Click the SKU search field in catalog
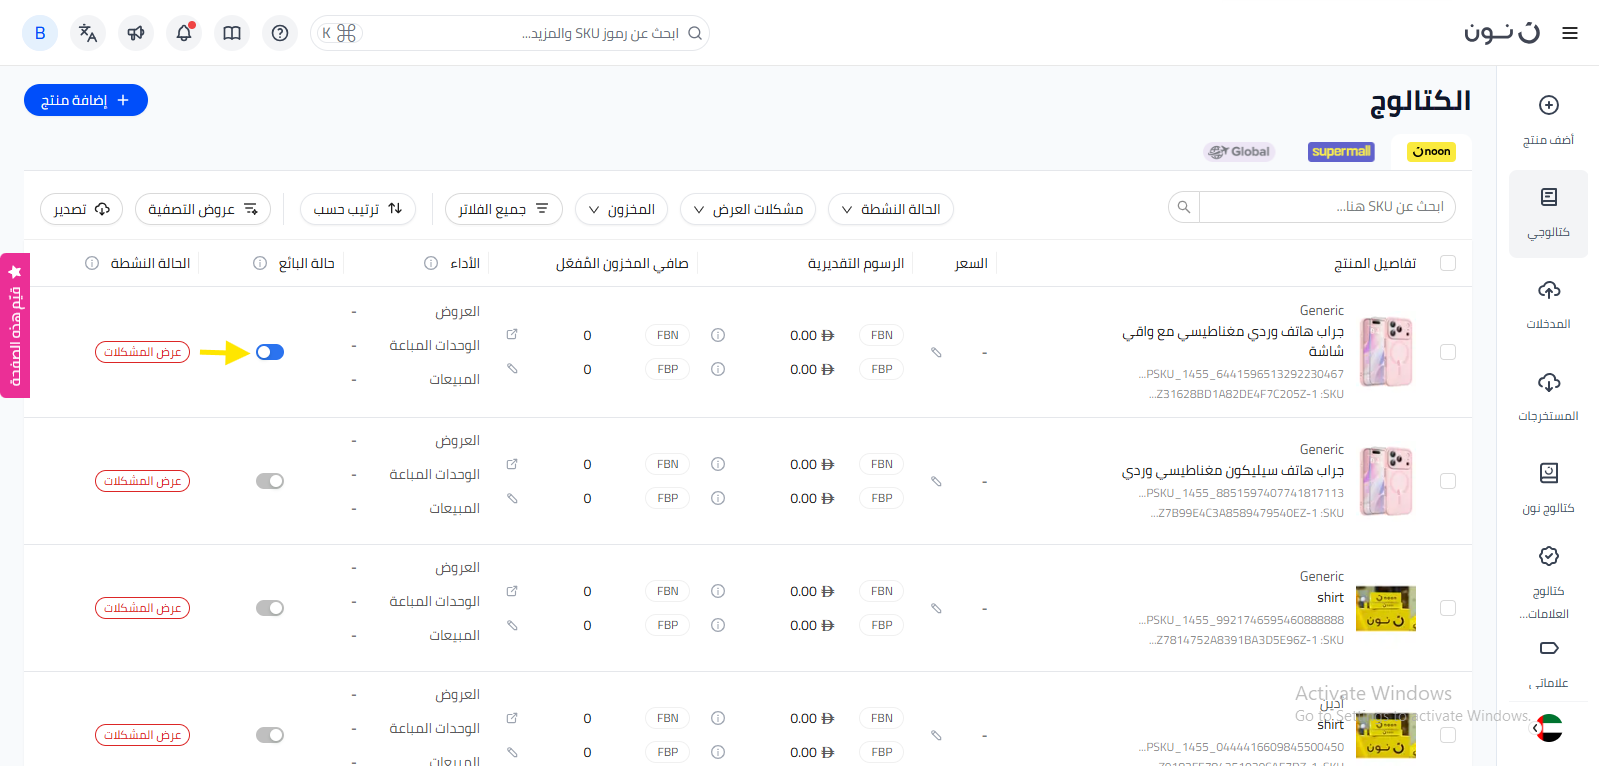 point(1326,207)
